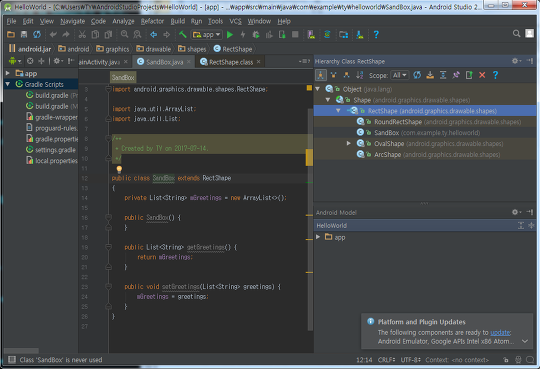Screen dimensions: 540x369
Task: Toggle tool window buttons in the status bar corner
Action: click(12, 360)
